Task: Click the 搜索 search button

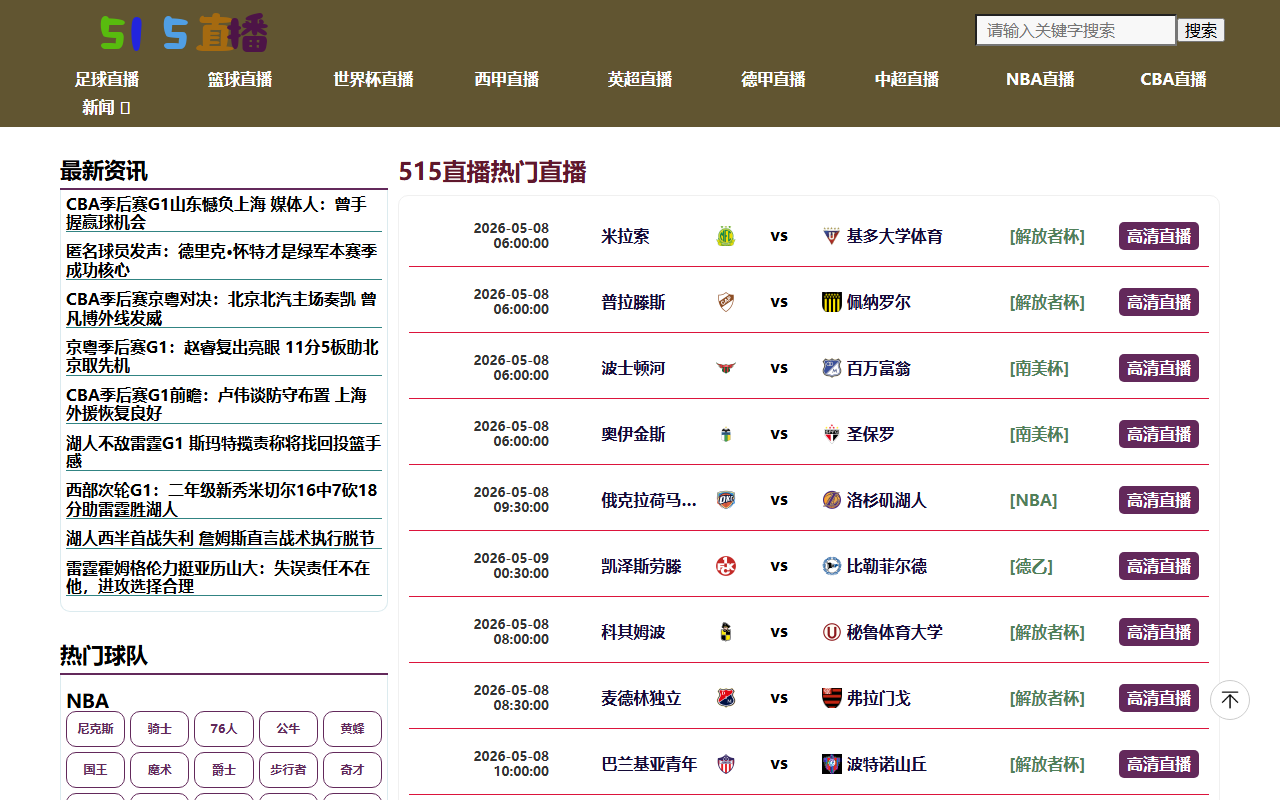Action: pyautogui.click(x=1201, y=30)
